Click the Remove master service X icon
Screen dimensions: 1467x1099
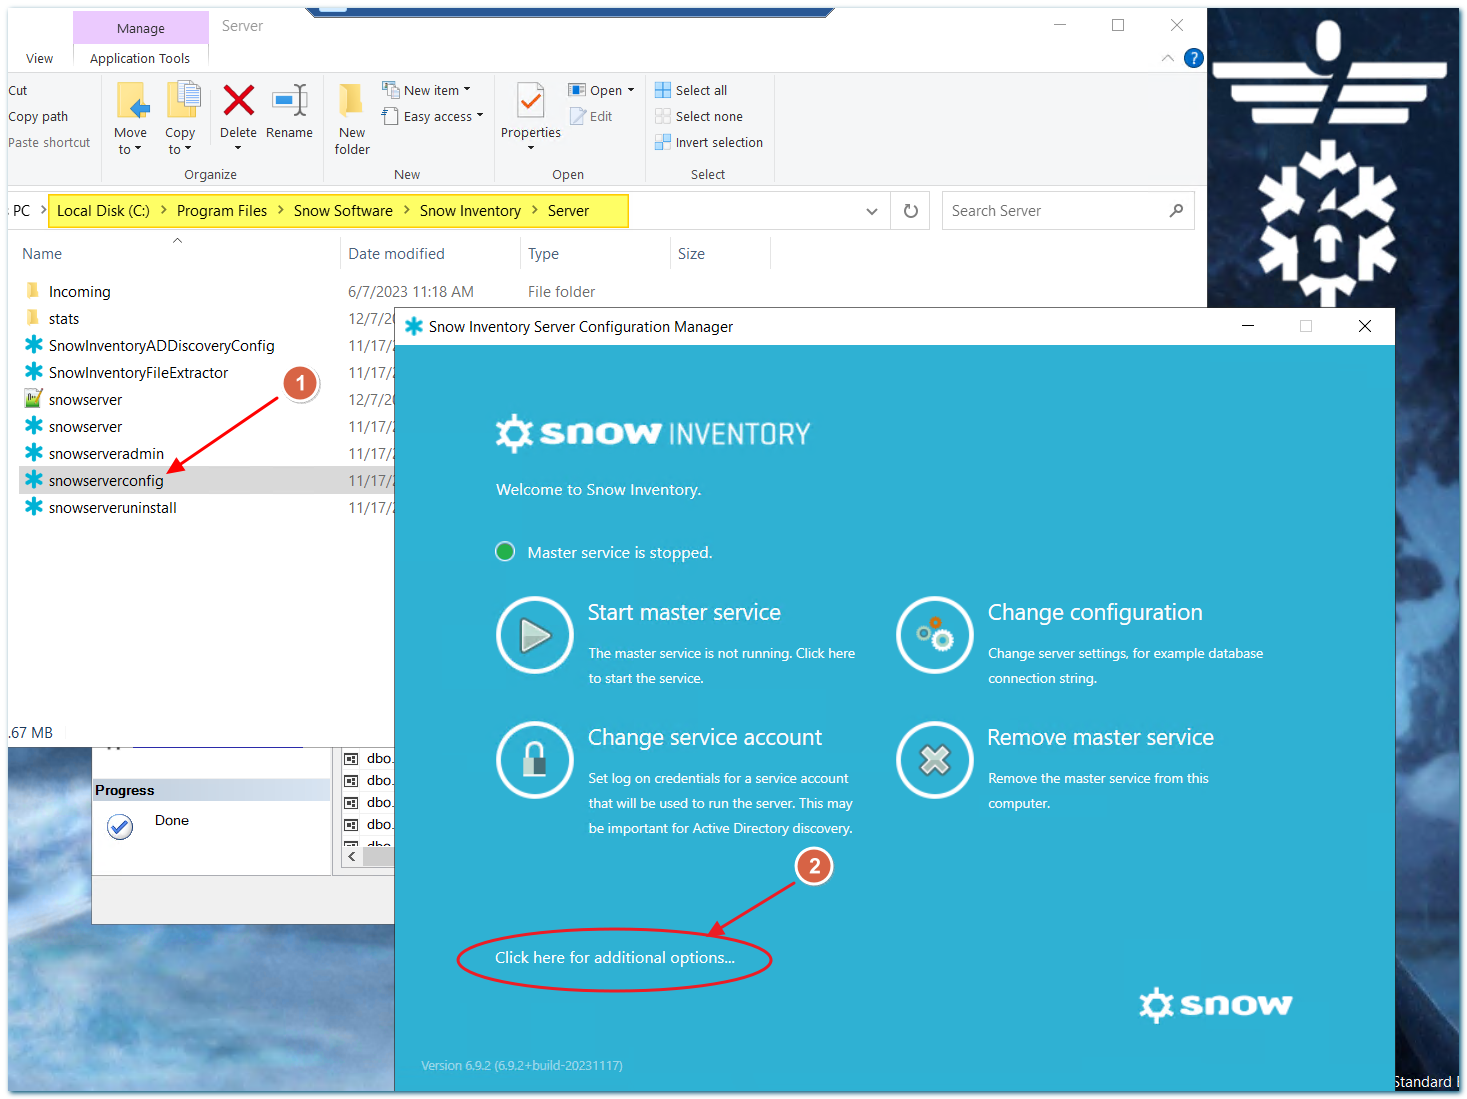[x=935, y=760]
